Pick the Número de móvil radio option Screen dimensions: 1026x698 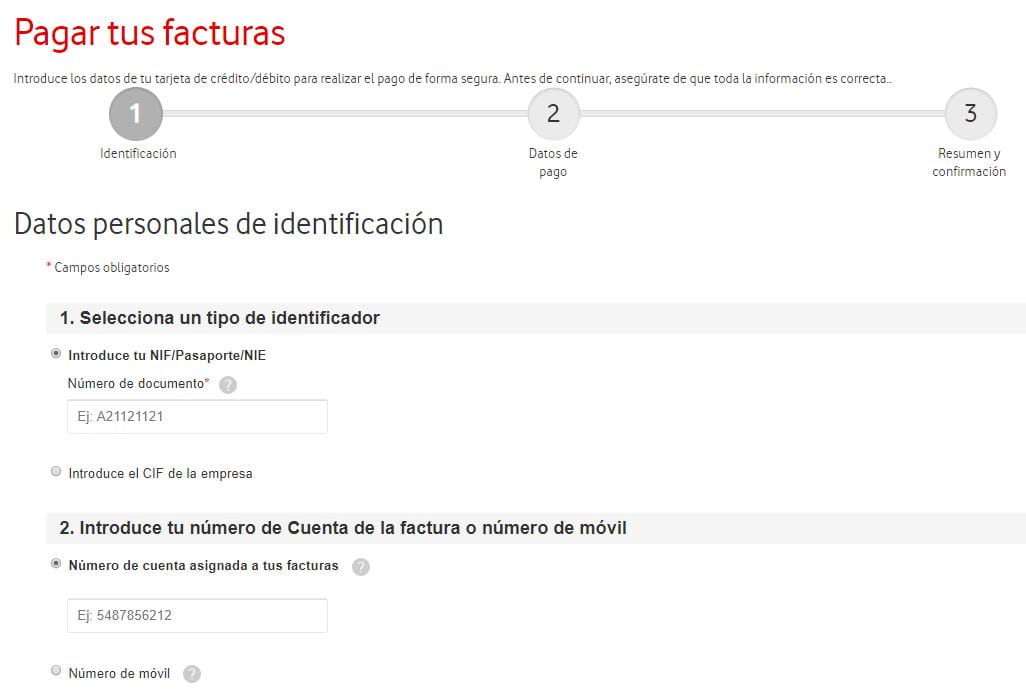(56, 671)
